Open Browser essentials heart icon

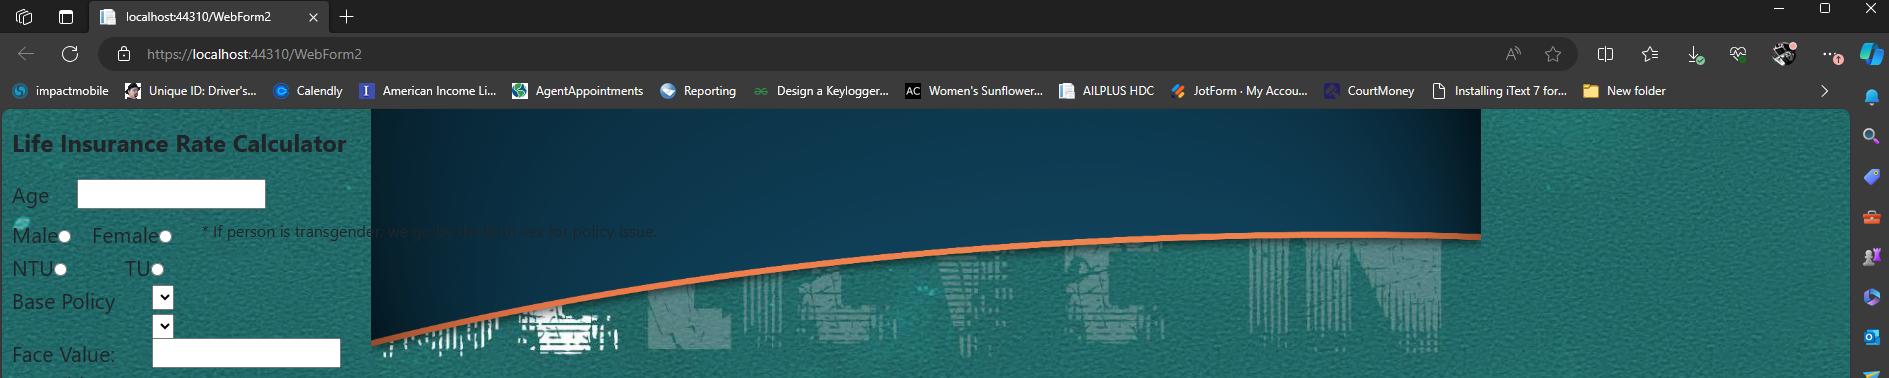1738,54
